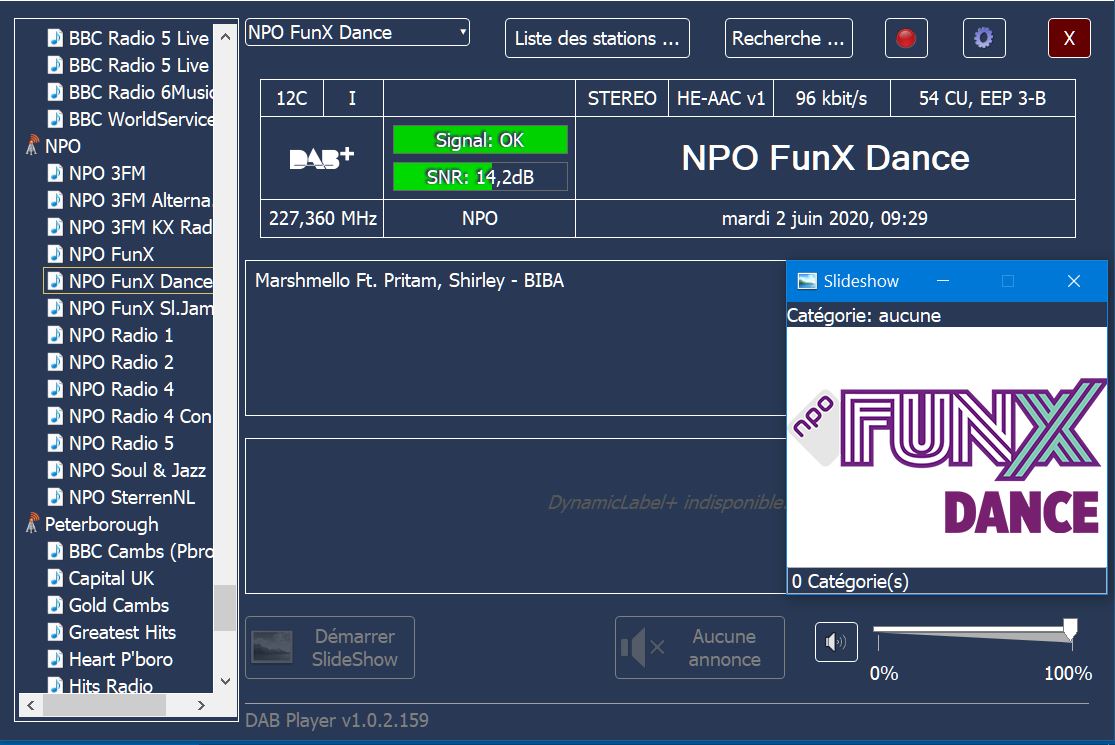
Task: Click antenna icon beside Peterborough ensemble
Action: click(x=32, y=523)
